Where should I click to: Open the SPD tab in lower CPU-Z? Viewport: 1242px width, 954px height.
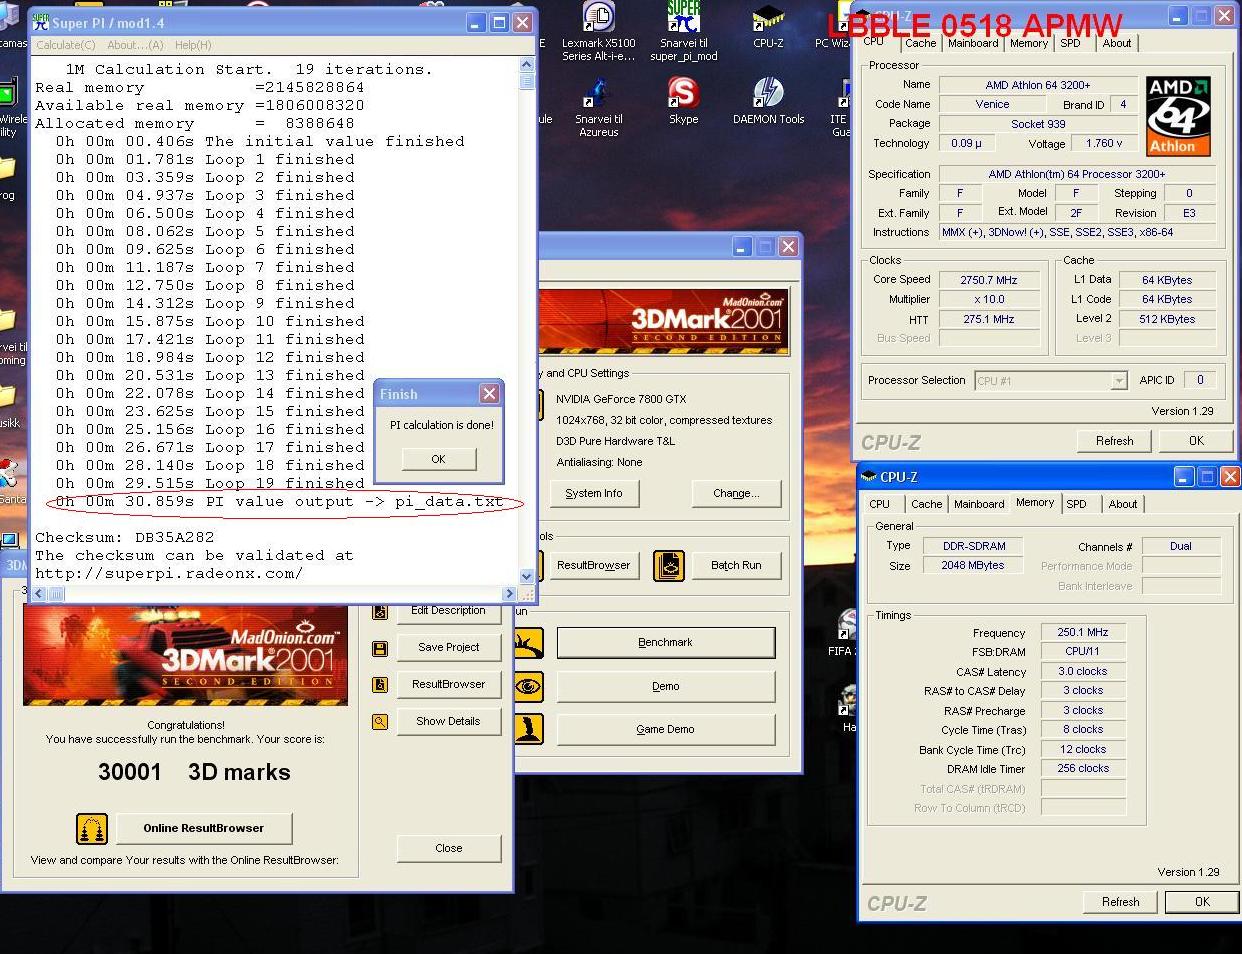[x=1076, y=504]
